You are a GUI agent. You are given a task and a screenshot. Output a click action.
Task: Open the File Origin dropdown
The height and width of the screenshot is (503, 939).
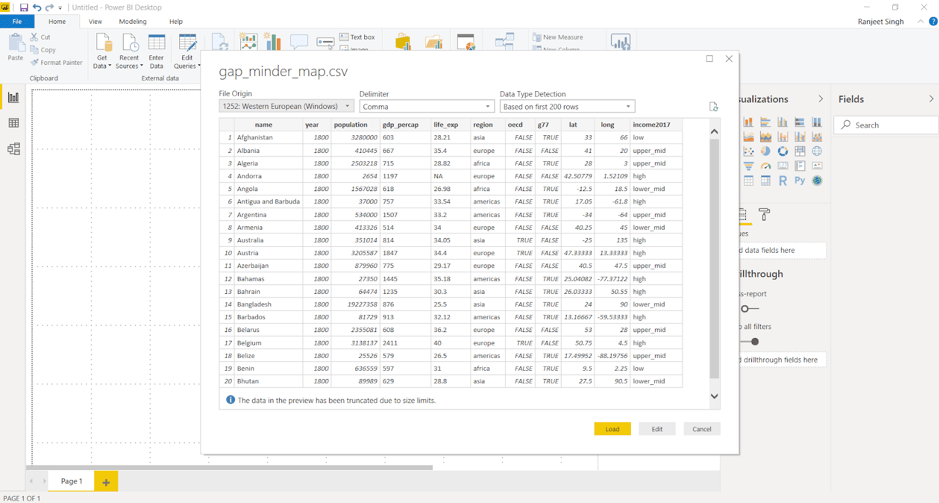(286, 107)
